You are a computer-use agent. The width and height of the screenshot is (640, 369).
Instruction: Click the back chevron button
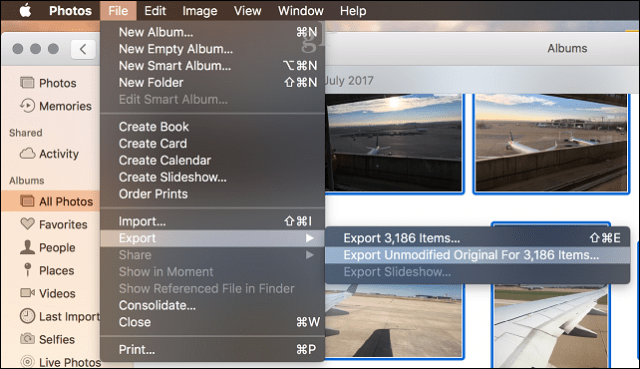pyautogui.click(x=83, y=49)
